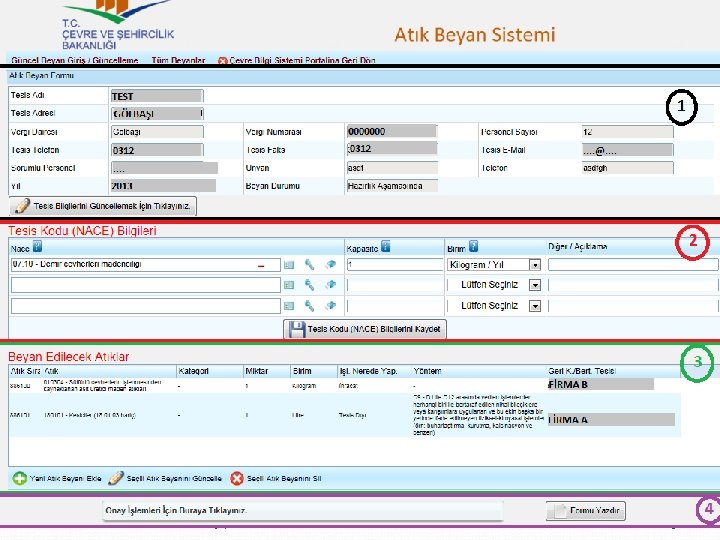Click Atık column header
Viewport: 720px width, 540px height.
pyautogui.click(x=51, y=371)
